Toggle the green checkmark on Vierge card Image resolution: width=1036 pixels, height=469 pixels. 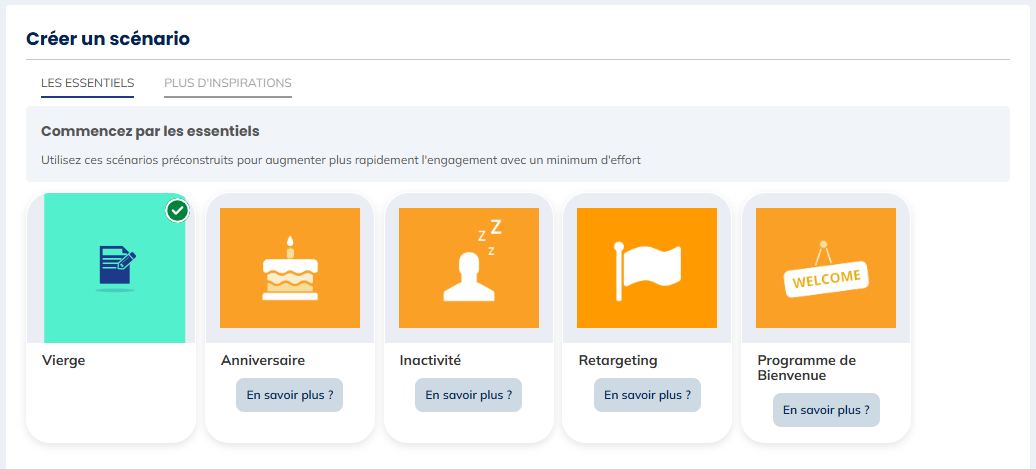(x=177, y=211)
